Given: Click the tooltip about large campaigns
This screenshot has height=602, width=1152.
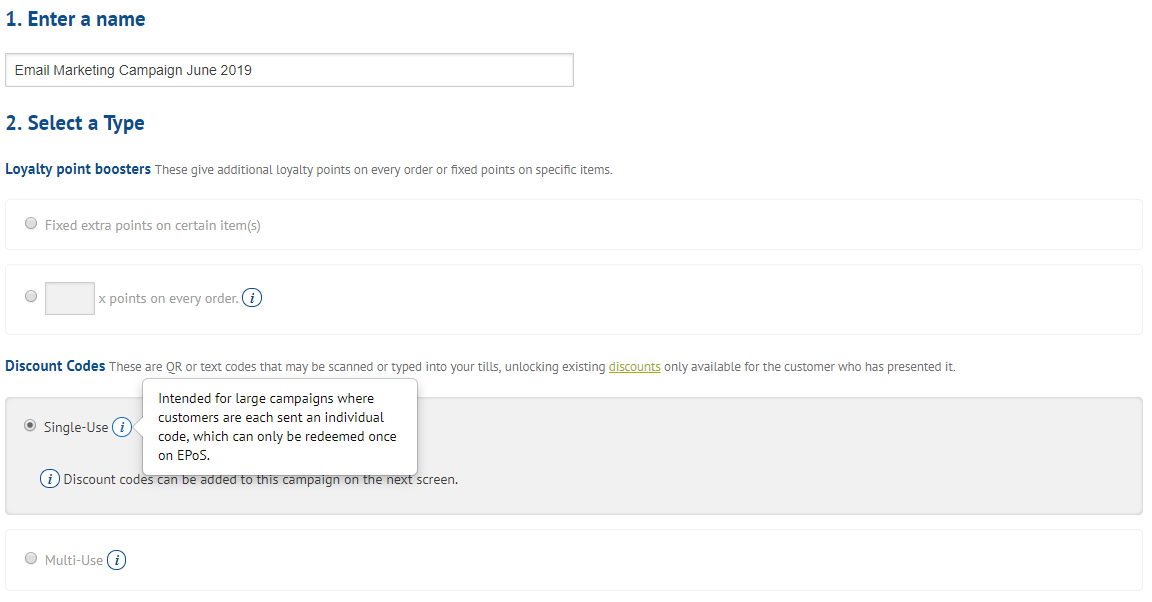Looking at the screenshot, I should [x=279, y=427].
